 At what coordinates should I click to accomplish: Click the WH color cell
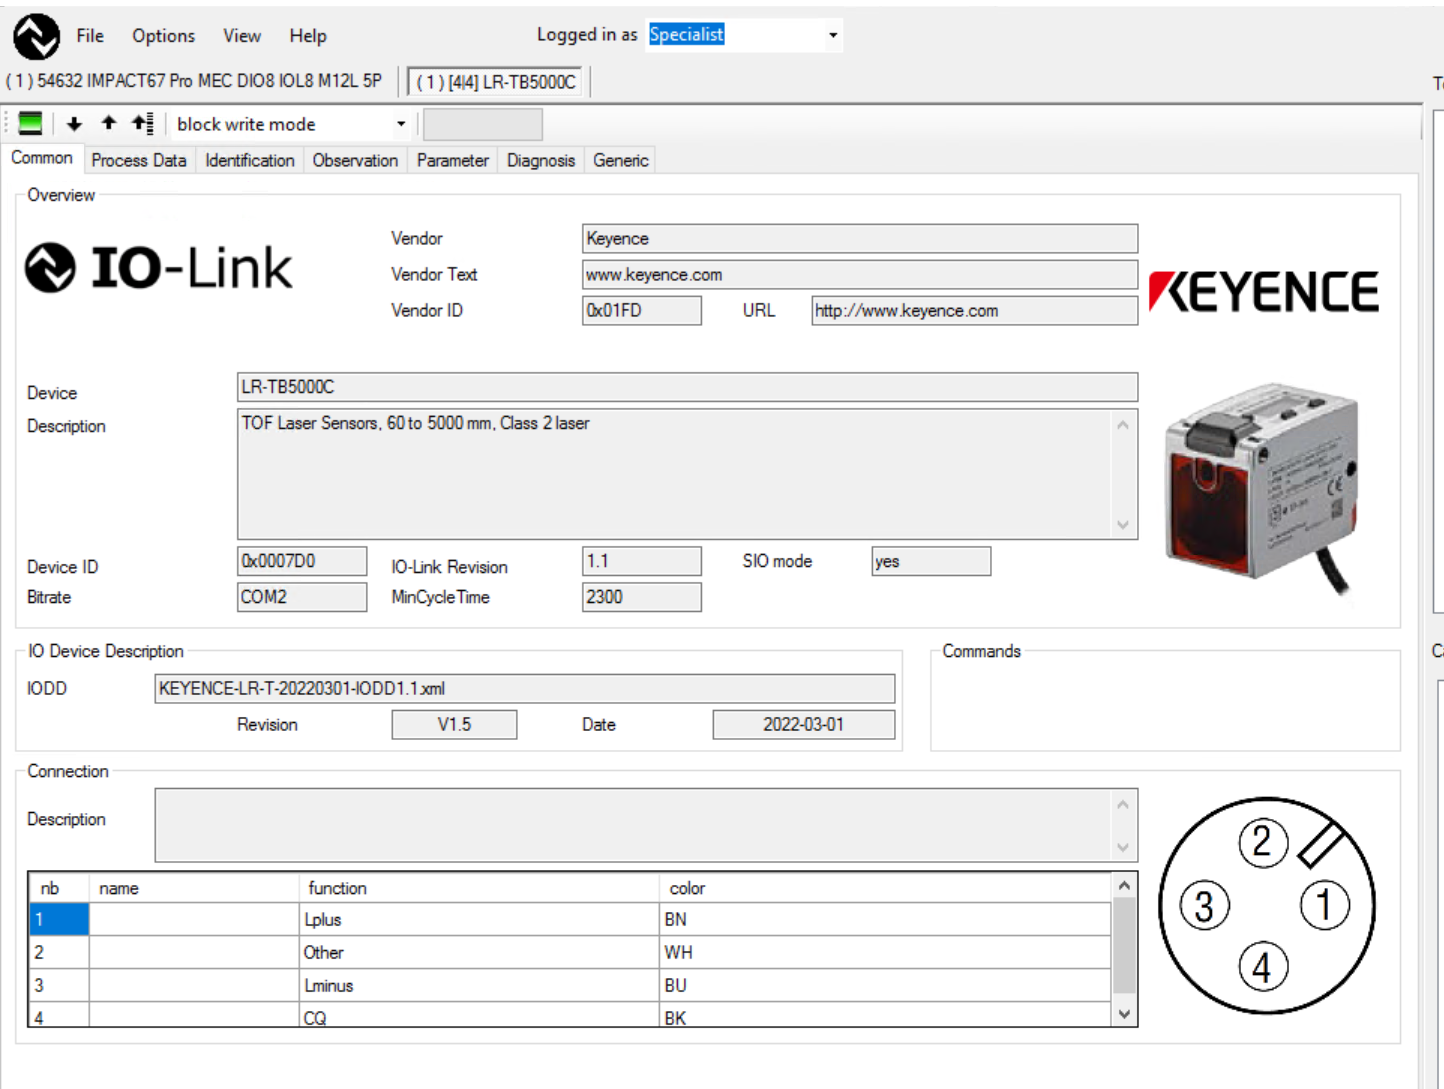coord(885,953)
